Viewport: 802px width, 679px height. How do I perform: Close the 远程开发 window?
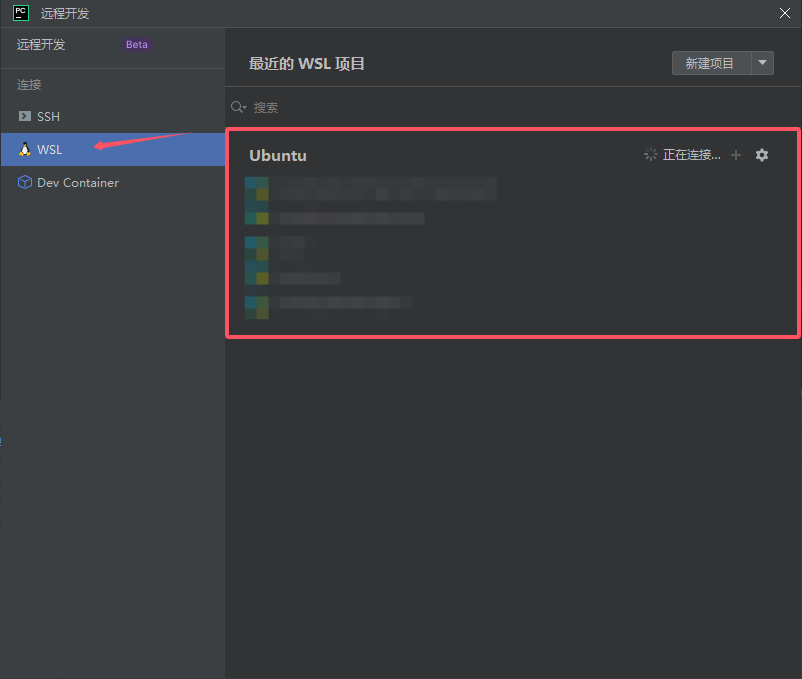(x=785, y=13)
